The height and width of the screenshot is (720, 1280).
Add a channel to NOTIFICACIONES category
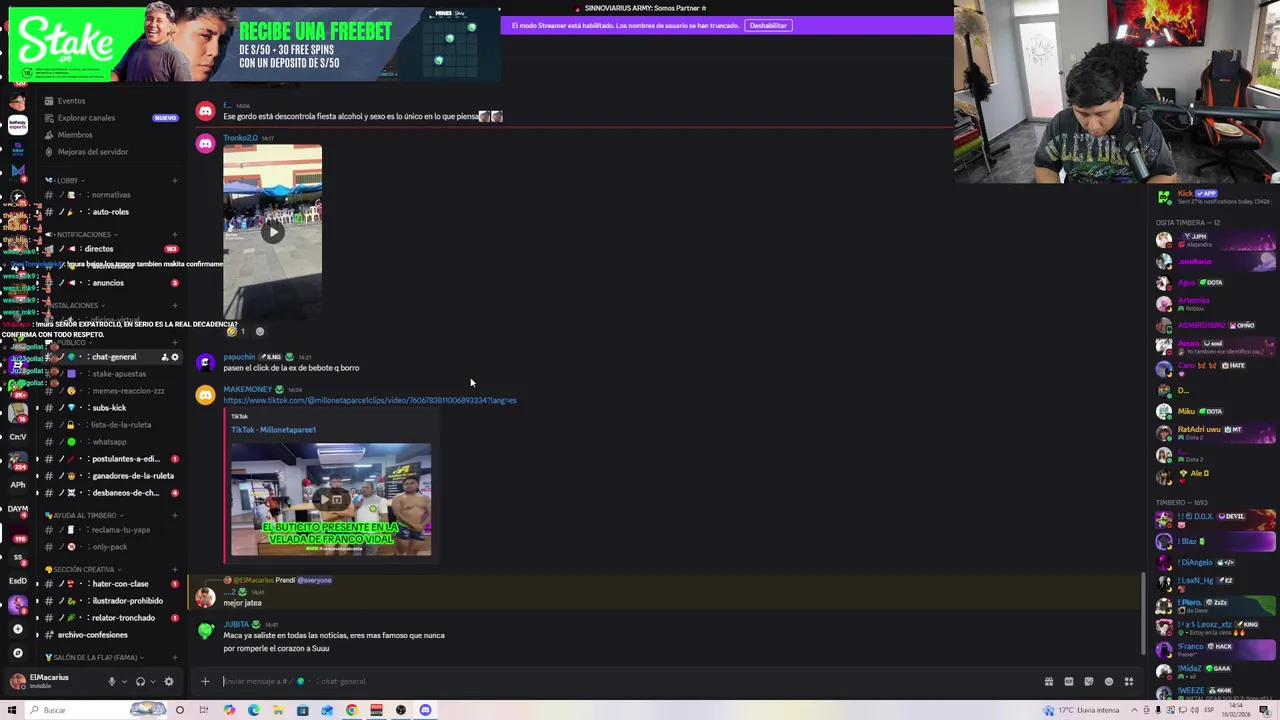point(175,235)
